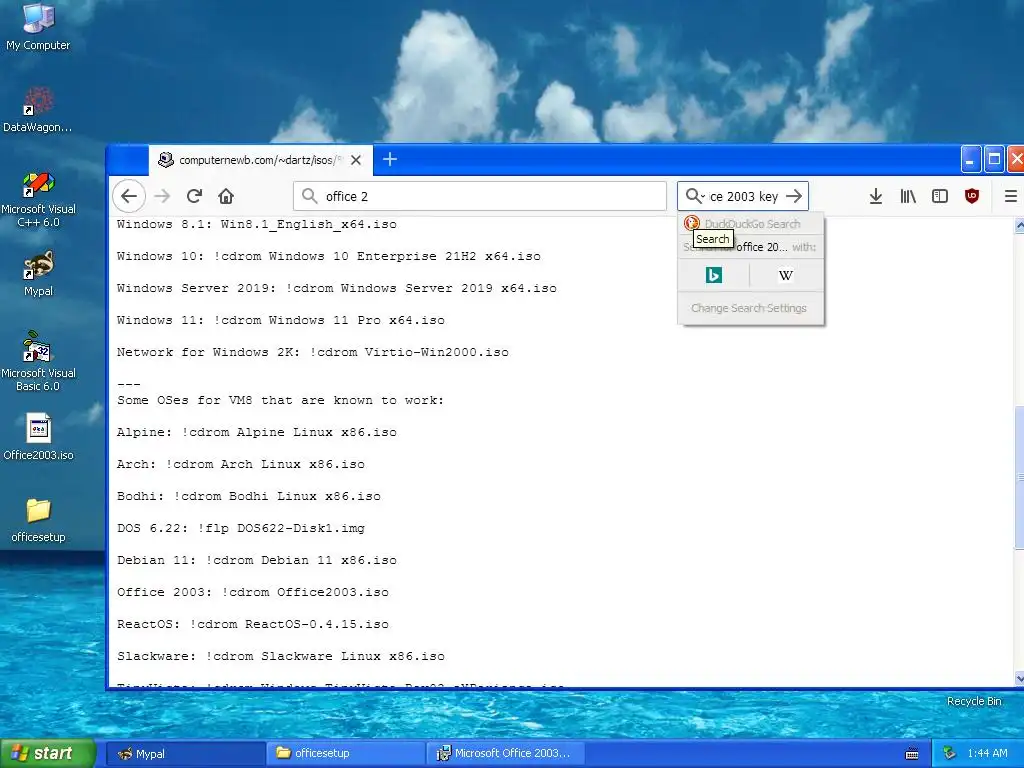
Task: Submit search with the arrow button
Action: [794, 196]
